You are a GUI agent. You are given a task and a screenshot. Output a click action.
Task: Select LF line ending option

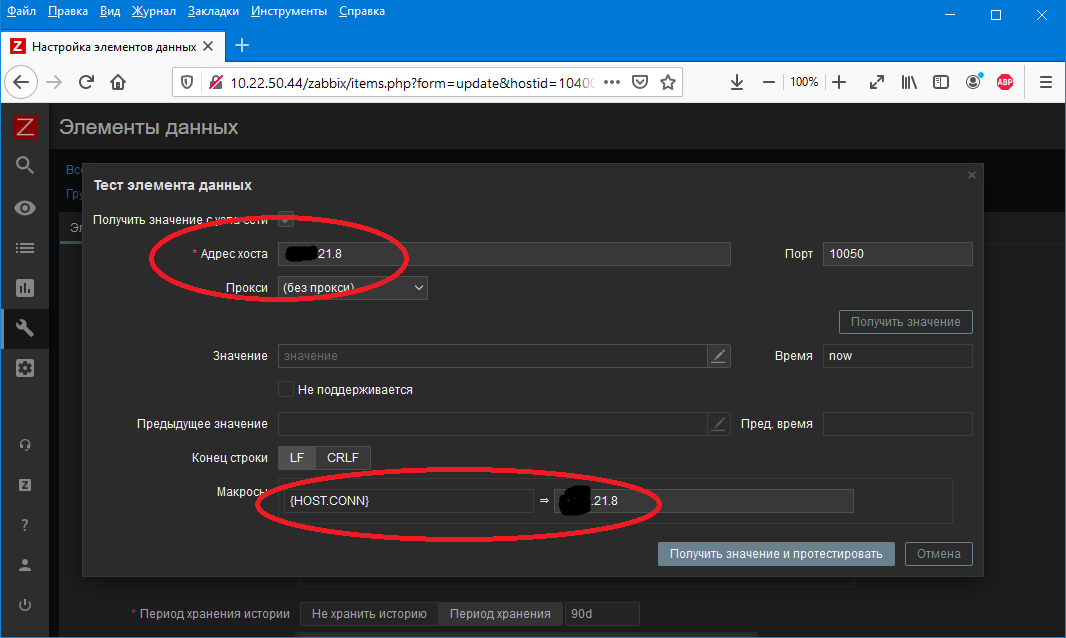tap(297, 458)
